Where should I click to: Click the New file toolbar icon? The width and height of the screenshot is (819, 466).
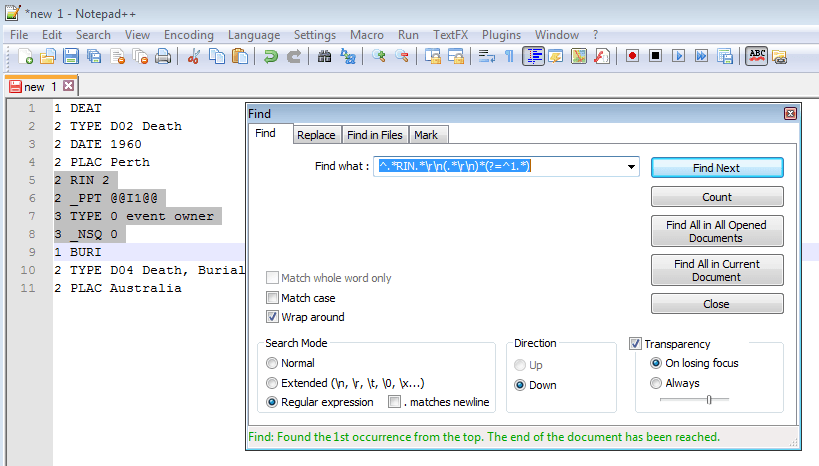[x=26, y=57]
